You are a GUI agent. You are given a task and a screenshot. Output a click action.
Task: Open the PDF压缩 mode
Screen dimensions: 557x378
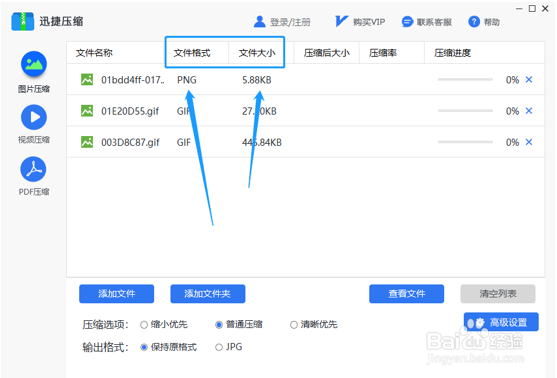(34, 176)
